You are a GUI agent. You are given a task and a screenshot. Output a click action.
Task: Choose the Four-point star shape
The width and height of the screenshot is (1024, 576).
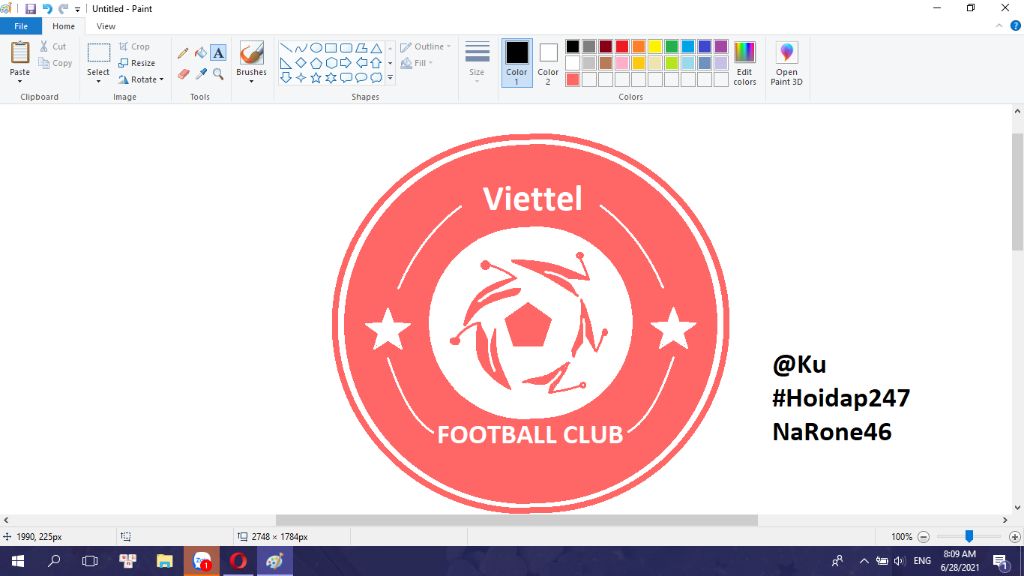(300, 78)
